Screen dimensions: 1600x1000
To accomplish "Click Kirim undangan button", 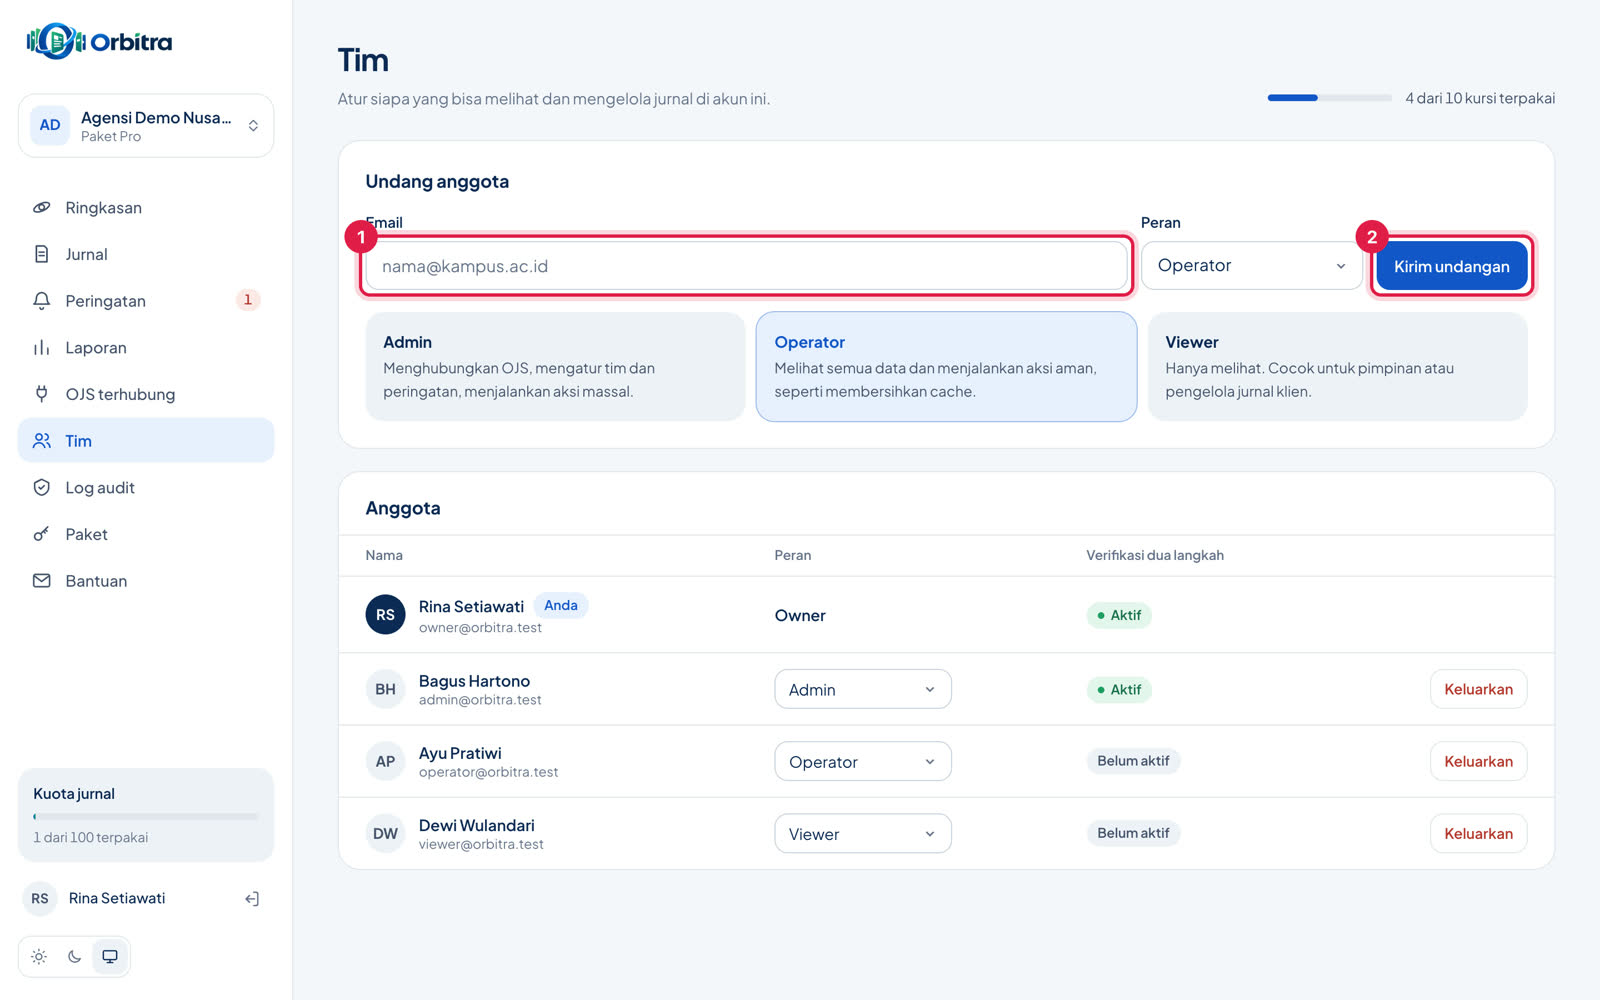I will click(1451, 266).
